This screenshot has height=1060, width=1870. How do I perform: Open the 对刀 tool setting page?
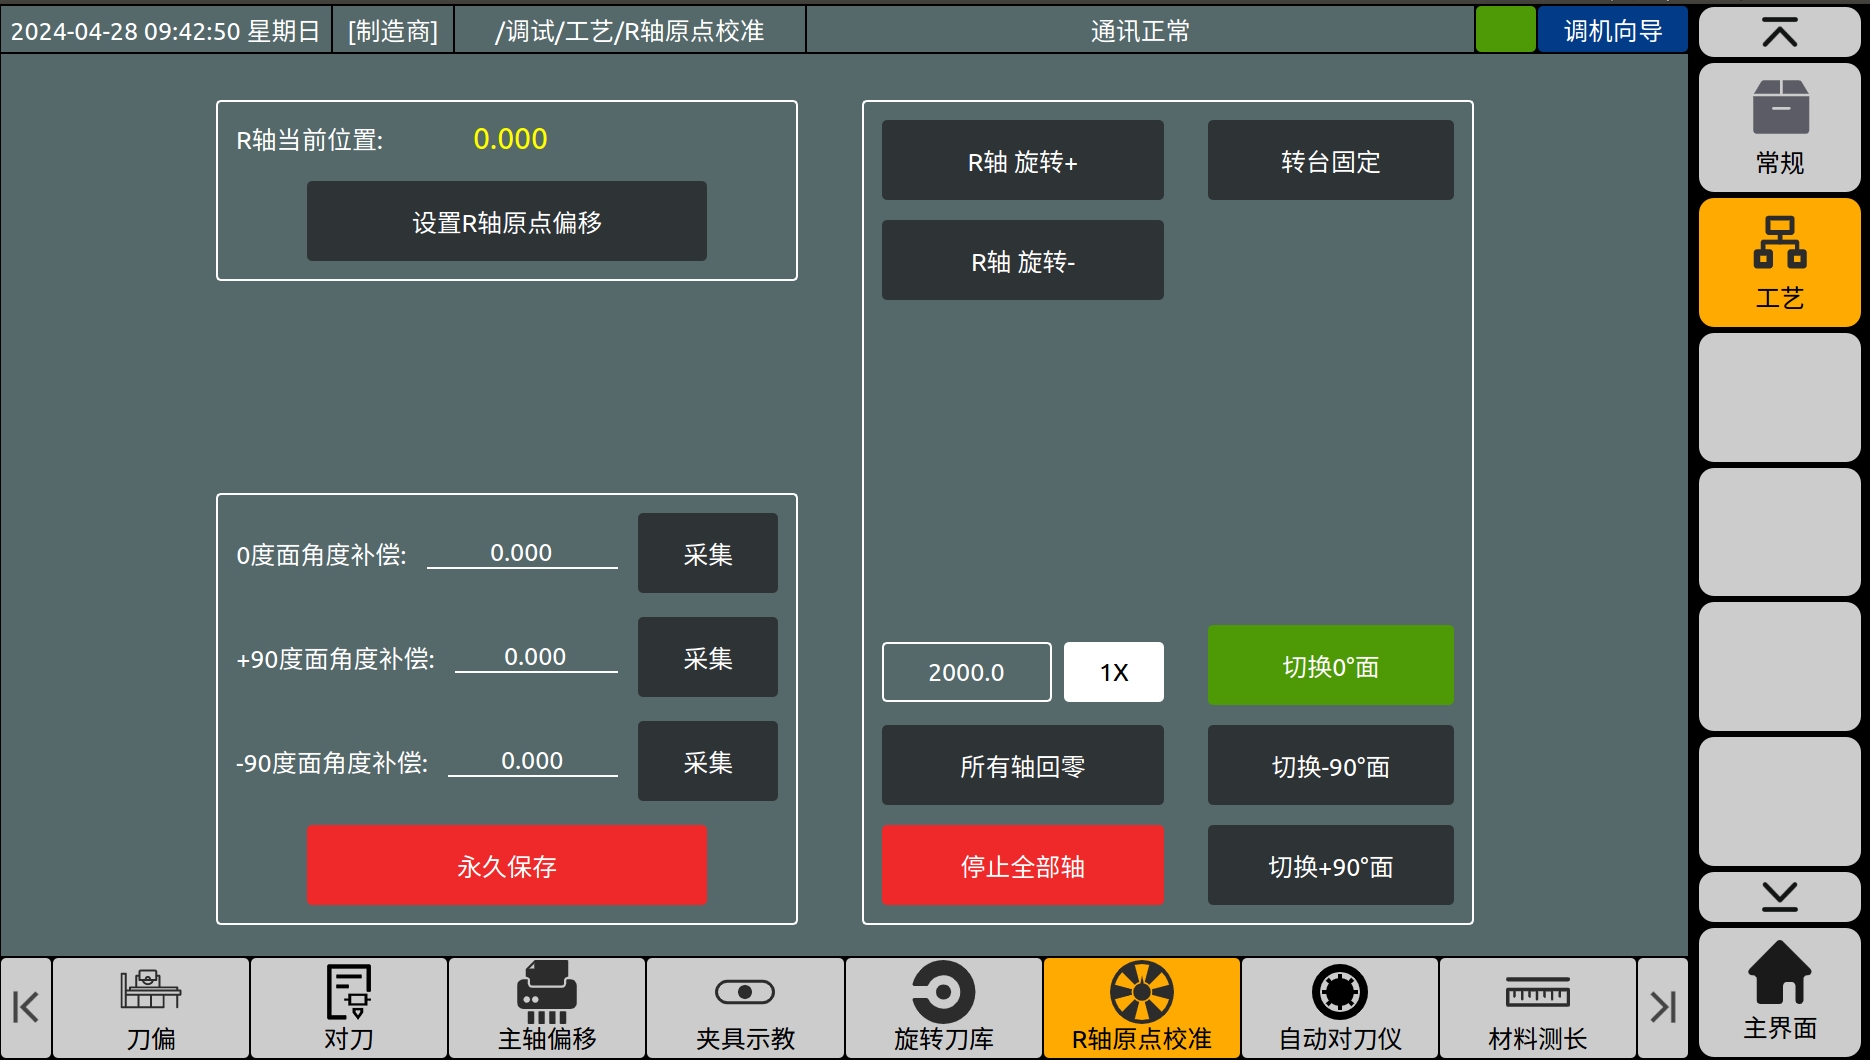pyautogui.click(x=349, y=1008)
